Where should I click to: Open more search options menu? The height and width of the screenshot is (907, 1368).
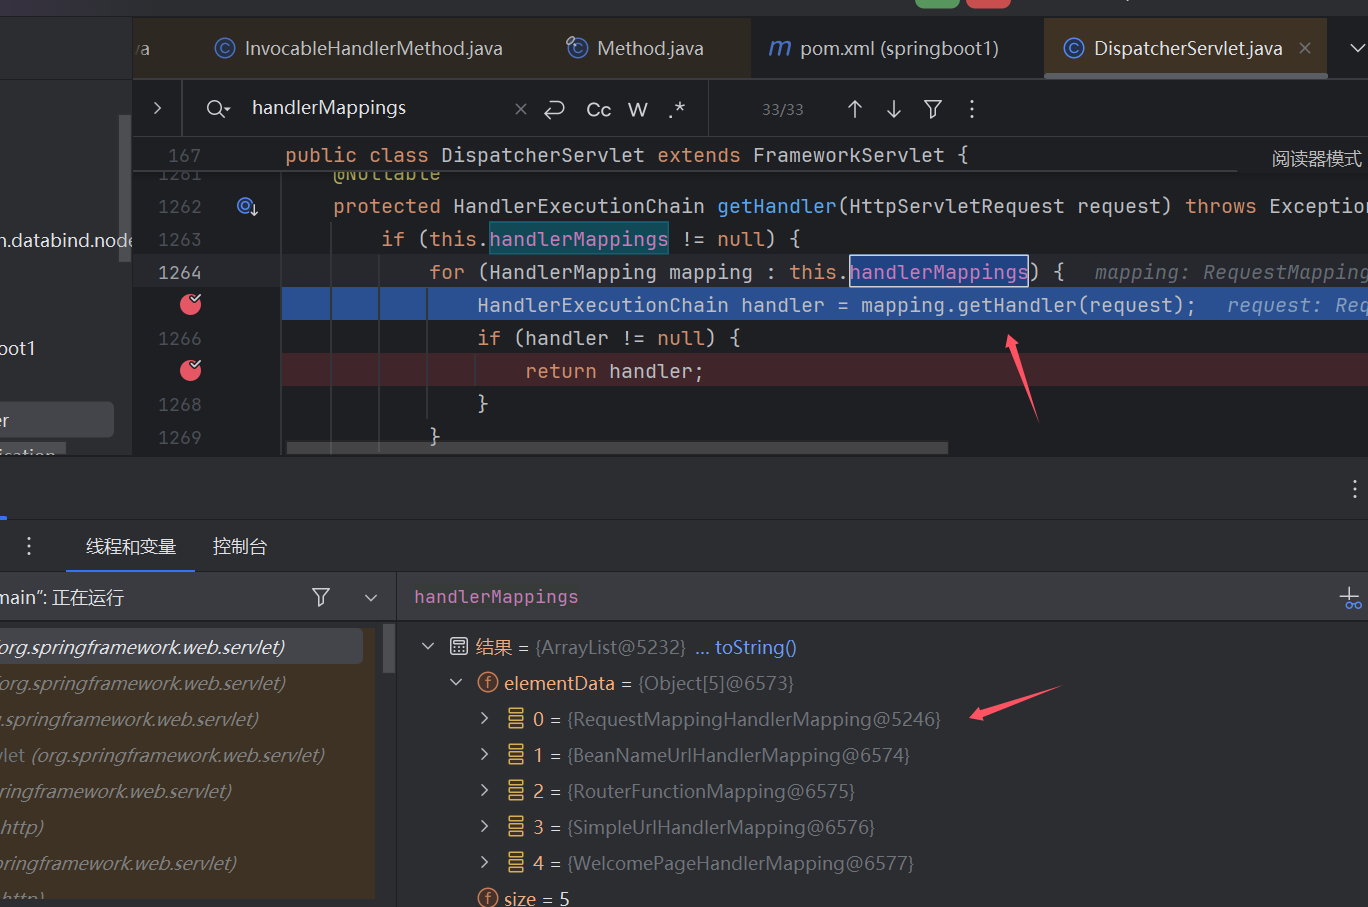click(972, 109)
